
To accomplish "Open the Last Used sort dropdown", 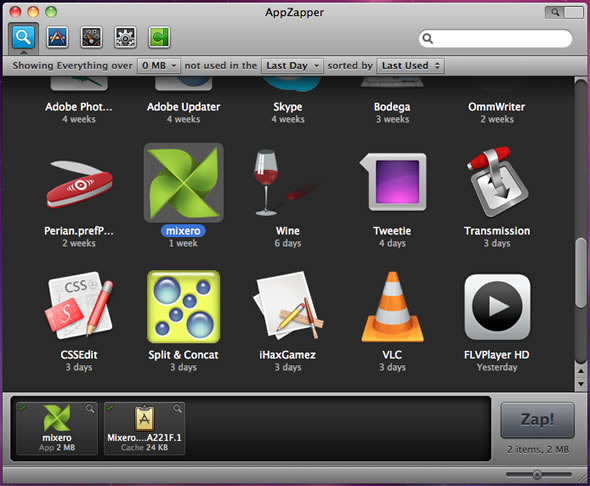I will 411,65.
